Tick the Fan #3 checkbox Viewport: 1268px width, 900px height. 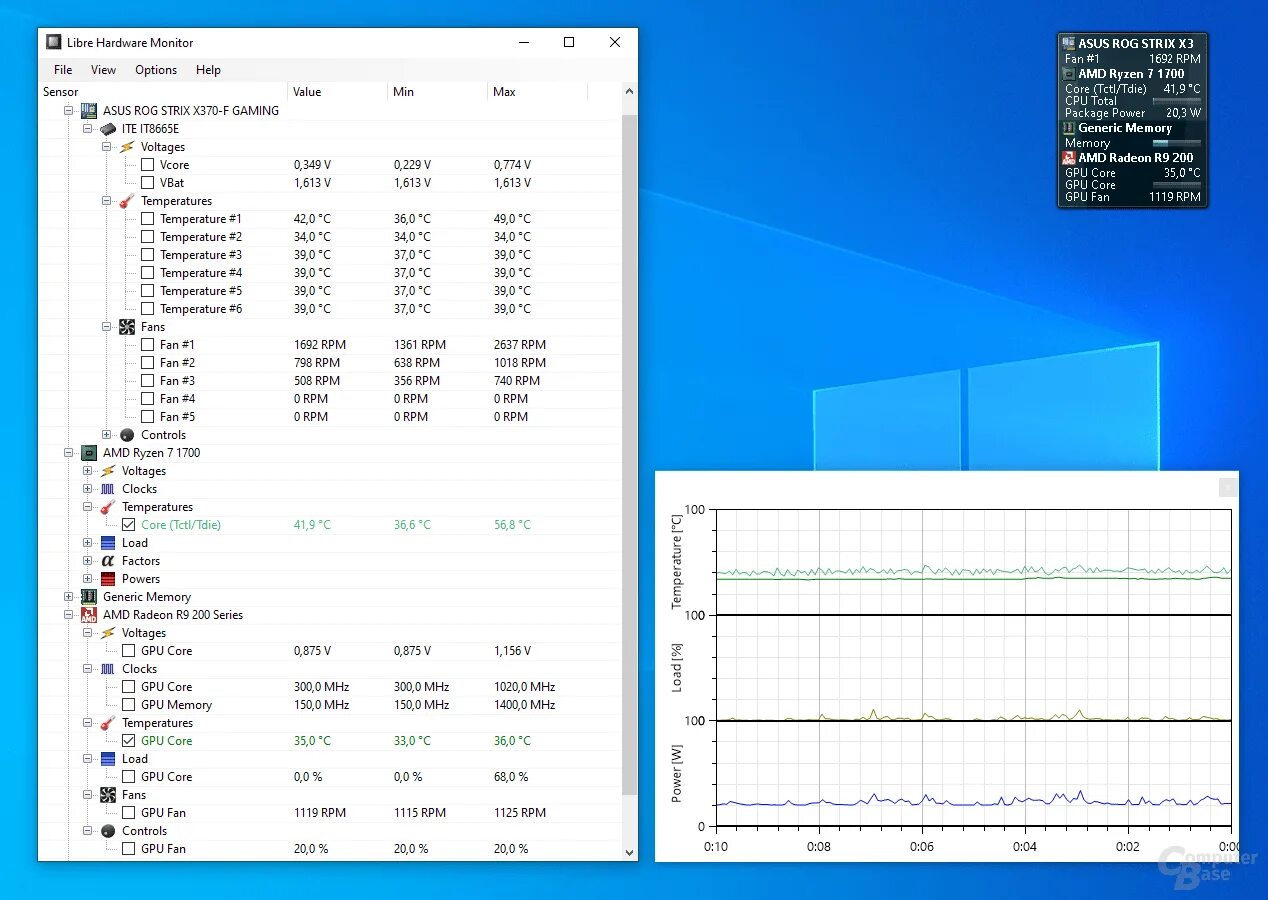147,381
